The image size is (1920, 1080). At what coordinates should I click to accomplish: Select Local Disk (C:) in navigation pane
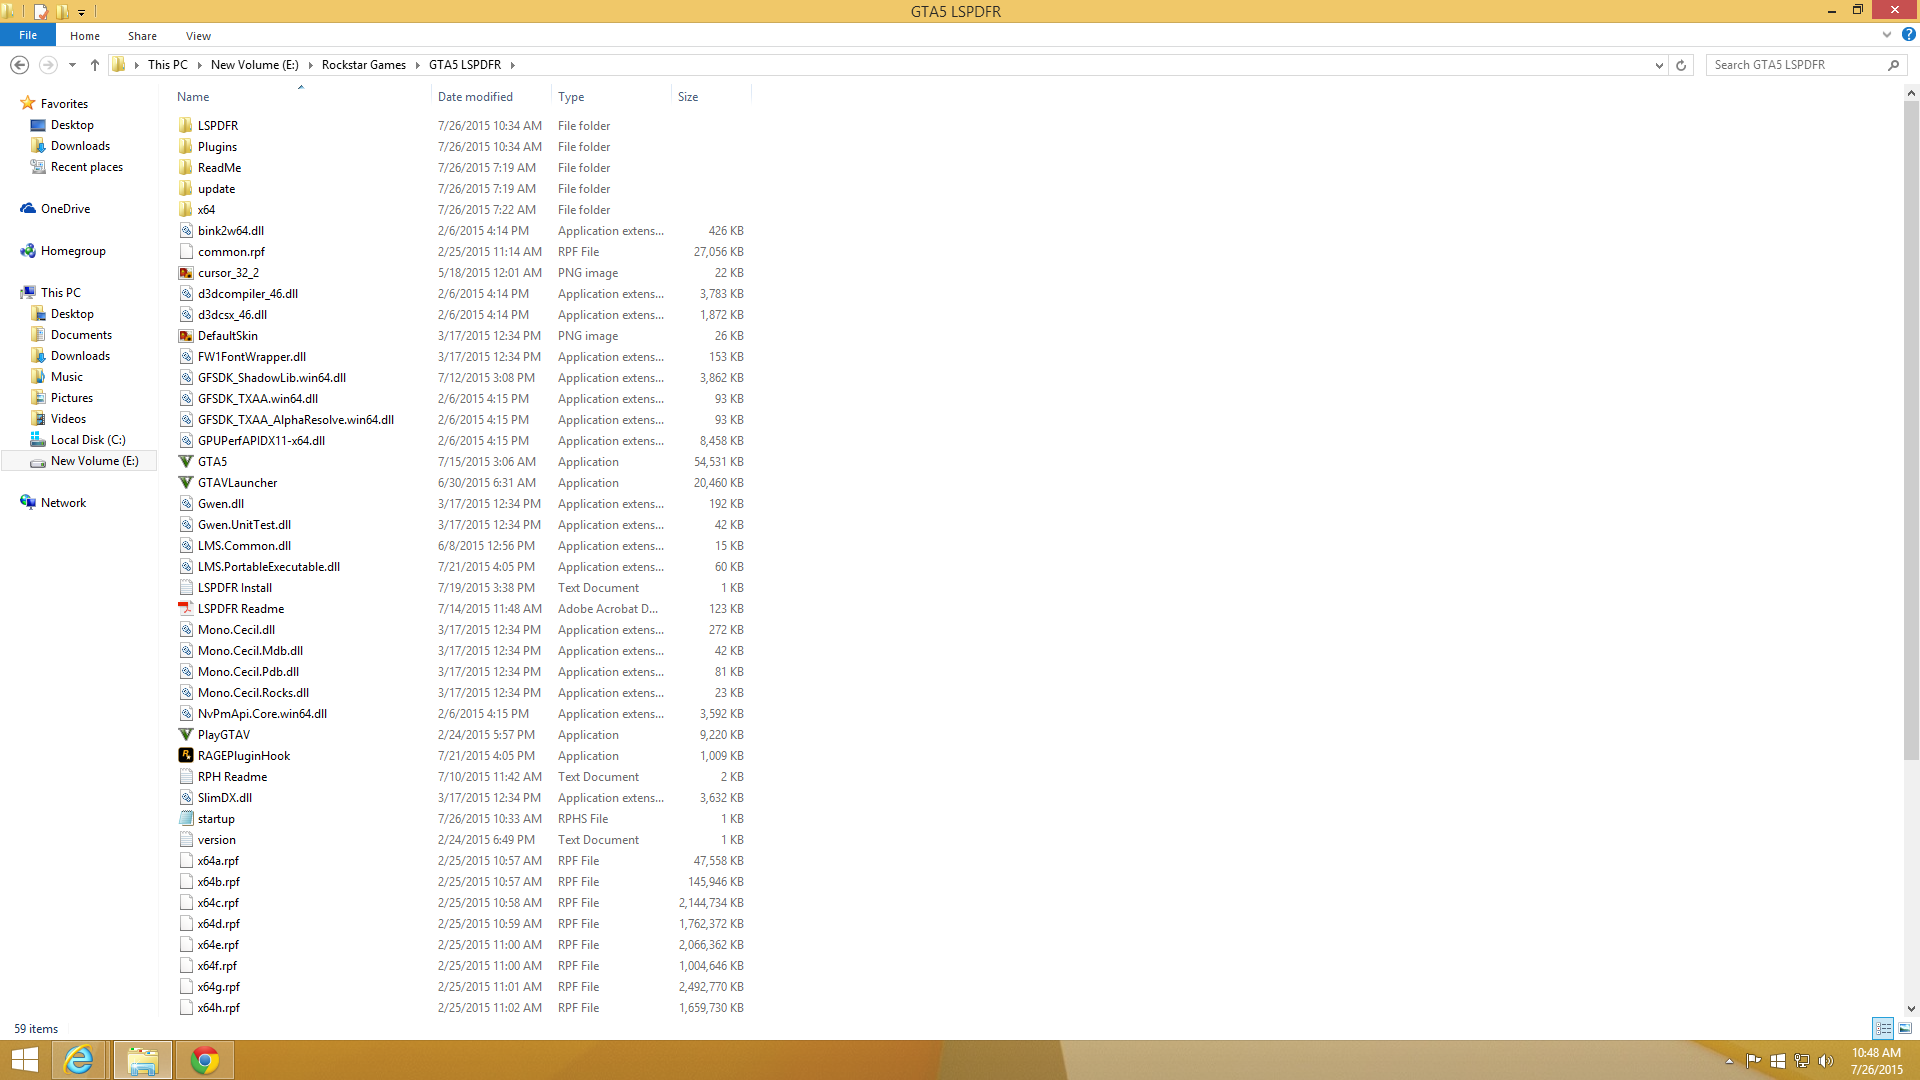[88, 440]
